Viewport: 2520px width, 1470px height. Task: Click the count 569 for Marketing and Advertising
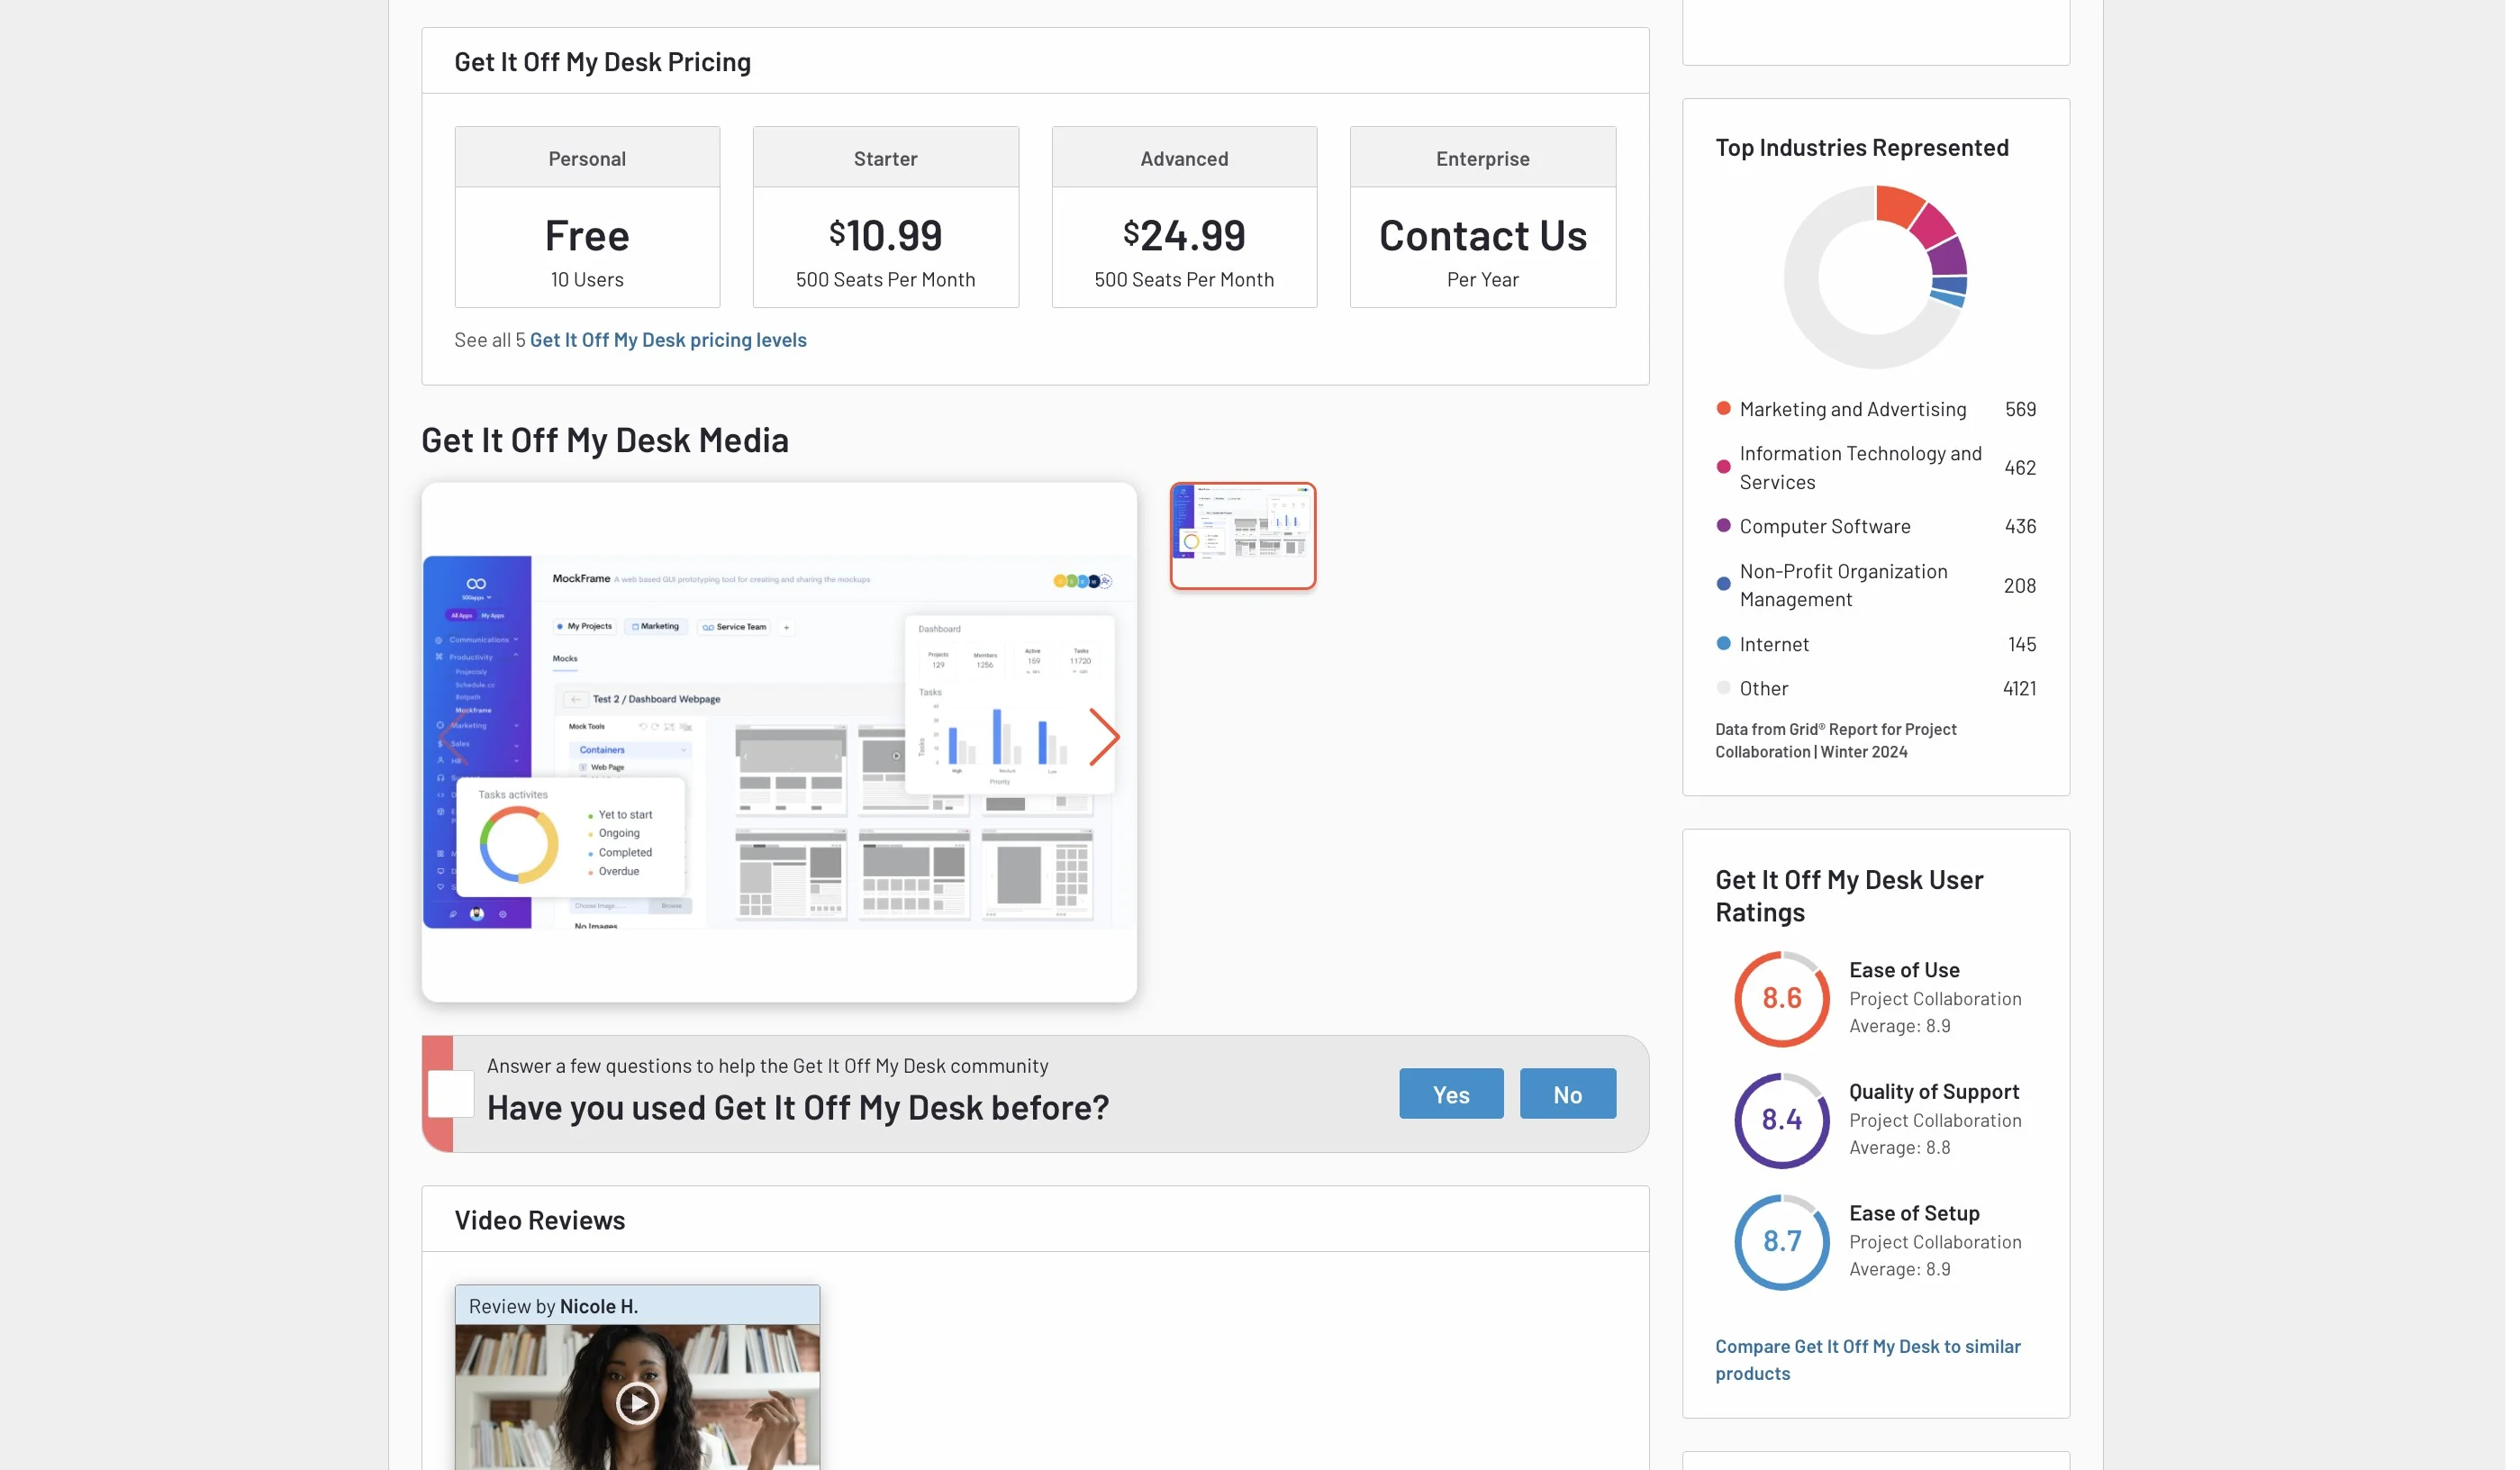click(x=2020, y=409)
